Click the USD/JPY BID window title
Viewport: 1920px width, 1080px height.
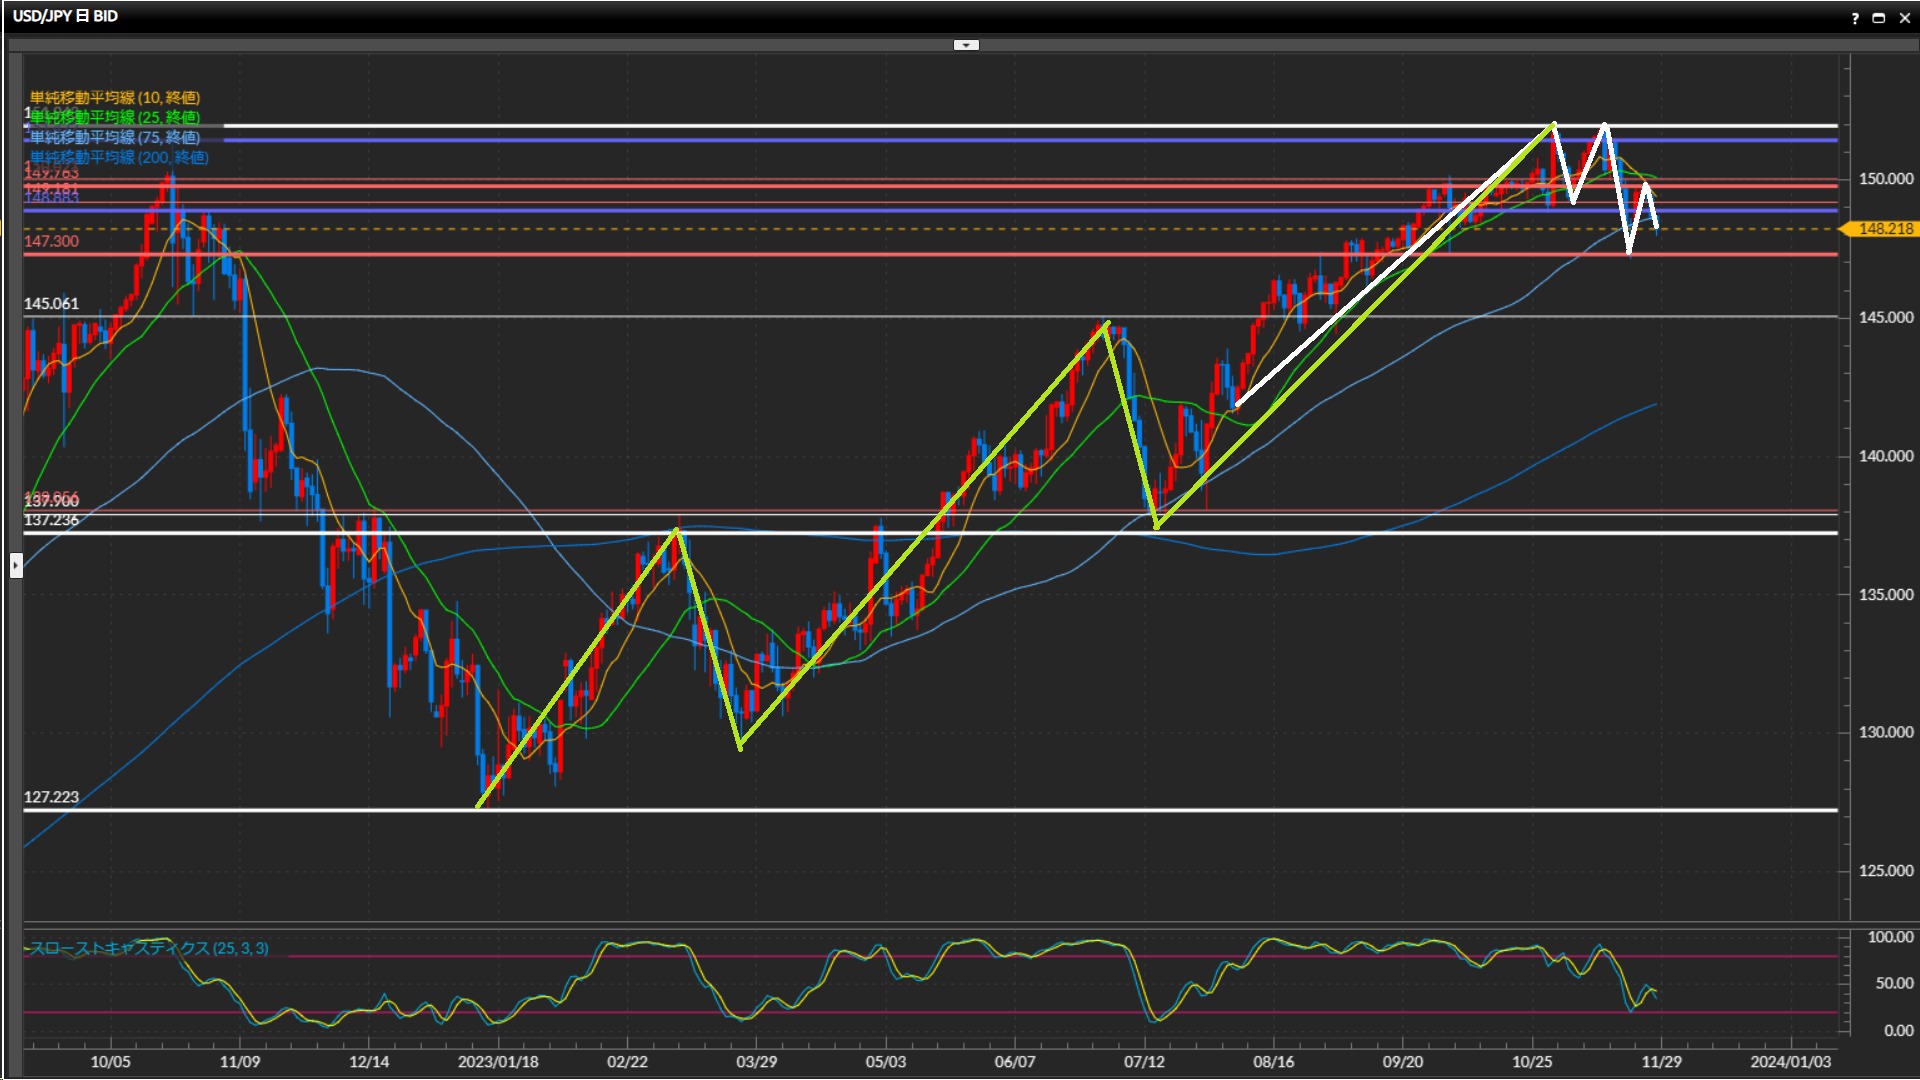[x=65, y=16]
